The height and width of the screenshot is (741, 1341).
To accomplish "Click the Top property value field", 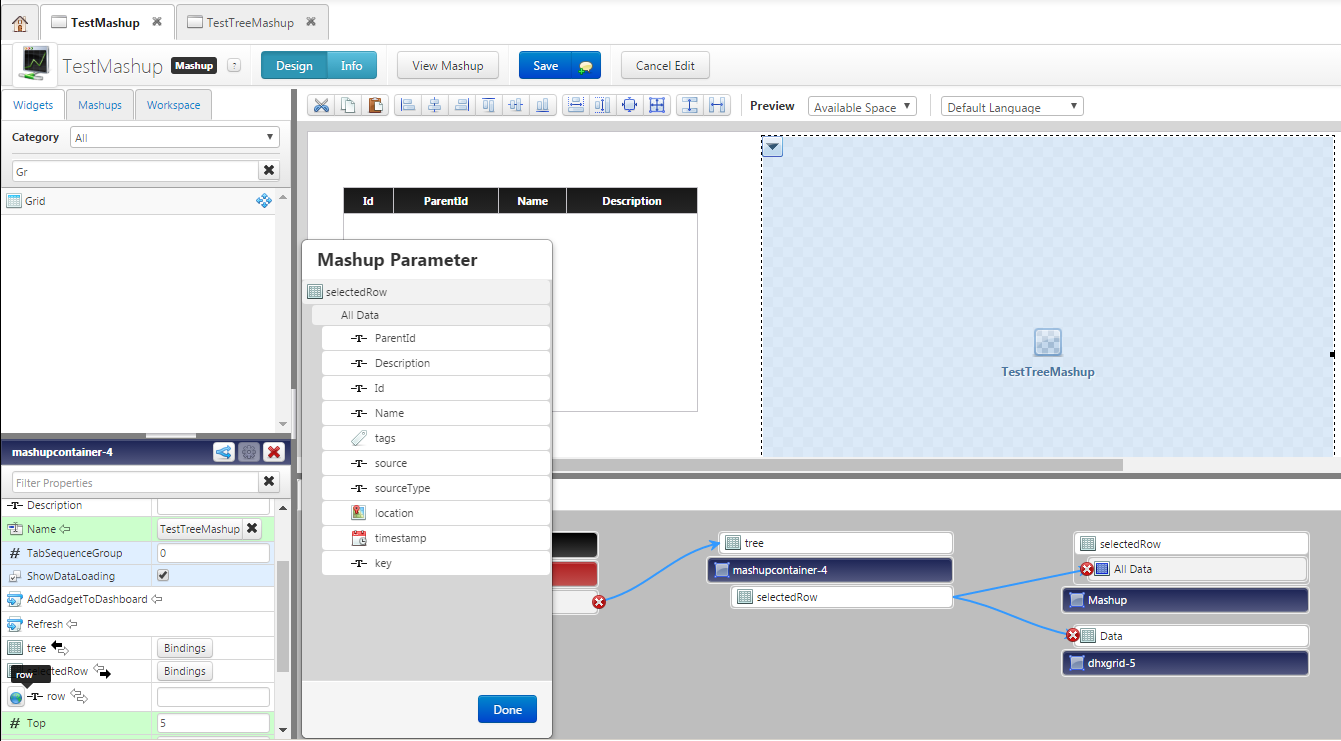I will [213, 723].
